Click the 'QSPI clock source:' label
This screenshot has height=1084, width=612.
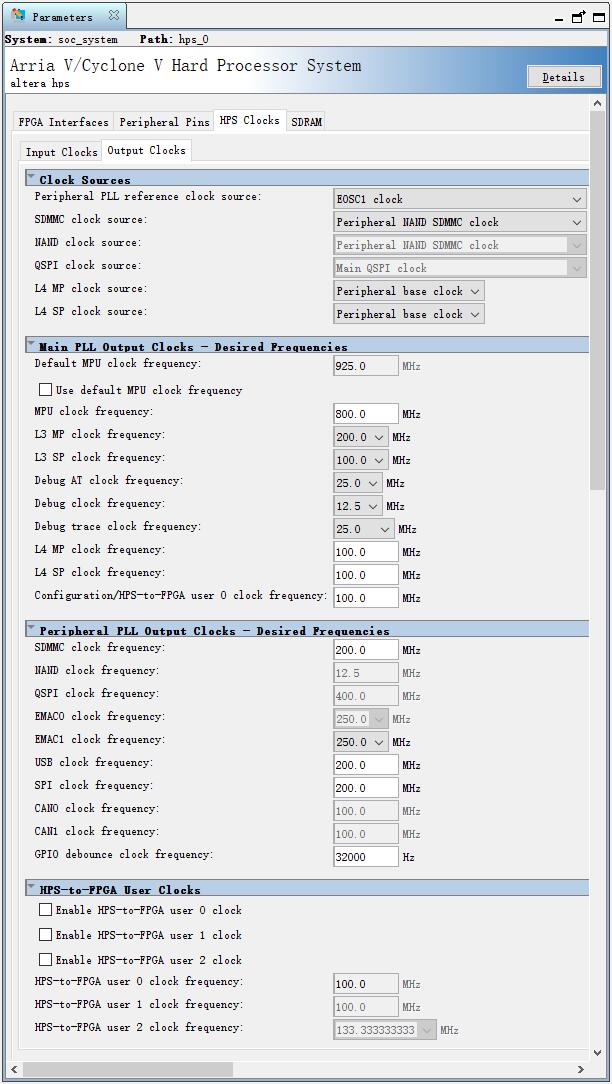point(89,265)
